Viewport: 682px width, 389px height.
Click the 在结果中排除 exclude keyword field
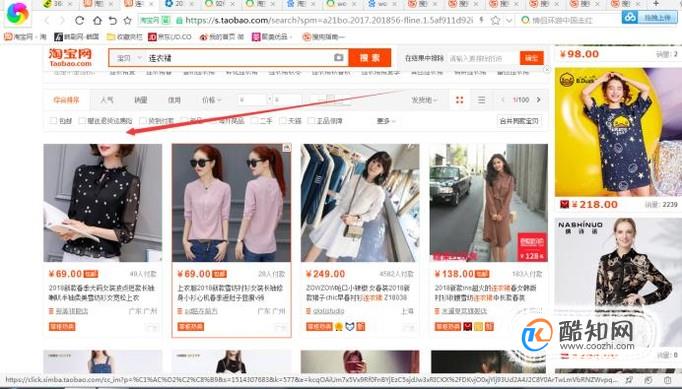click(x=483, y=58)
